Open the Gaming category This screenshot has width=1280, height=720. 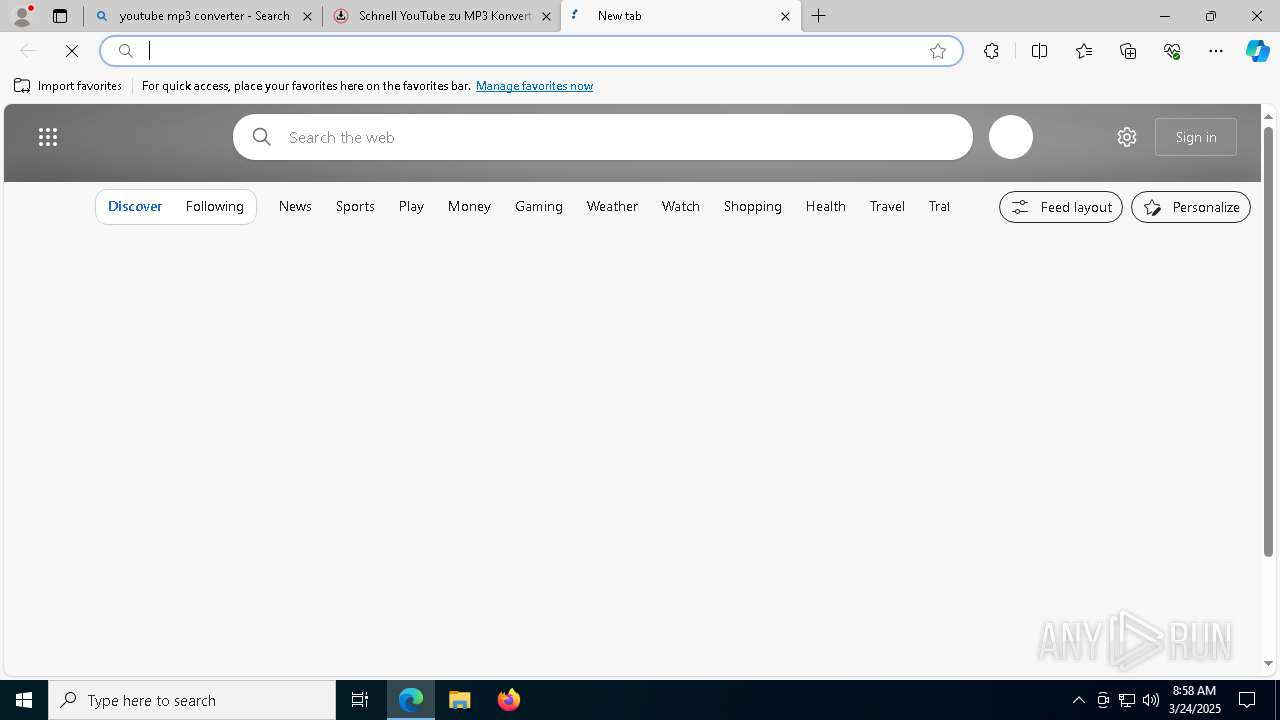pos(539,206)
